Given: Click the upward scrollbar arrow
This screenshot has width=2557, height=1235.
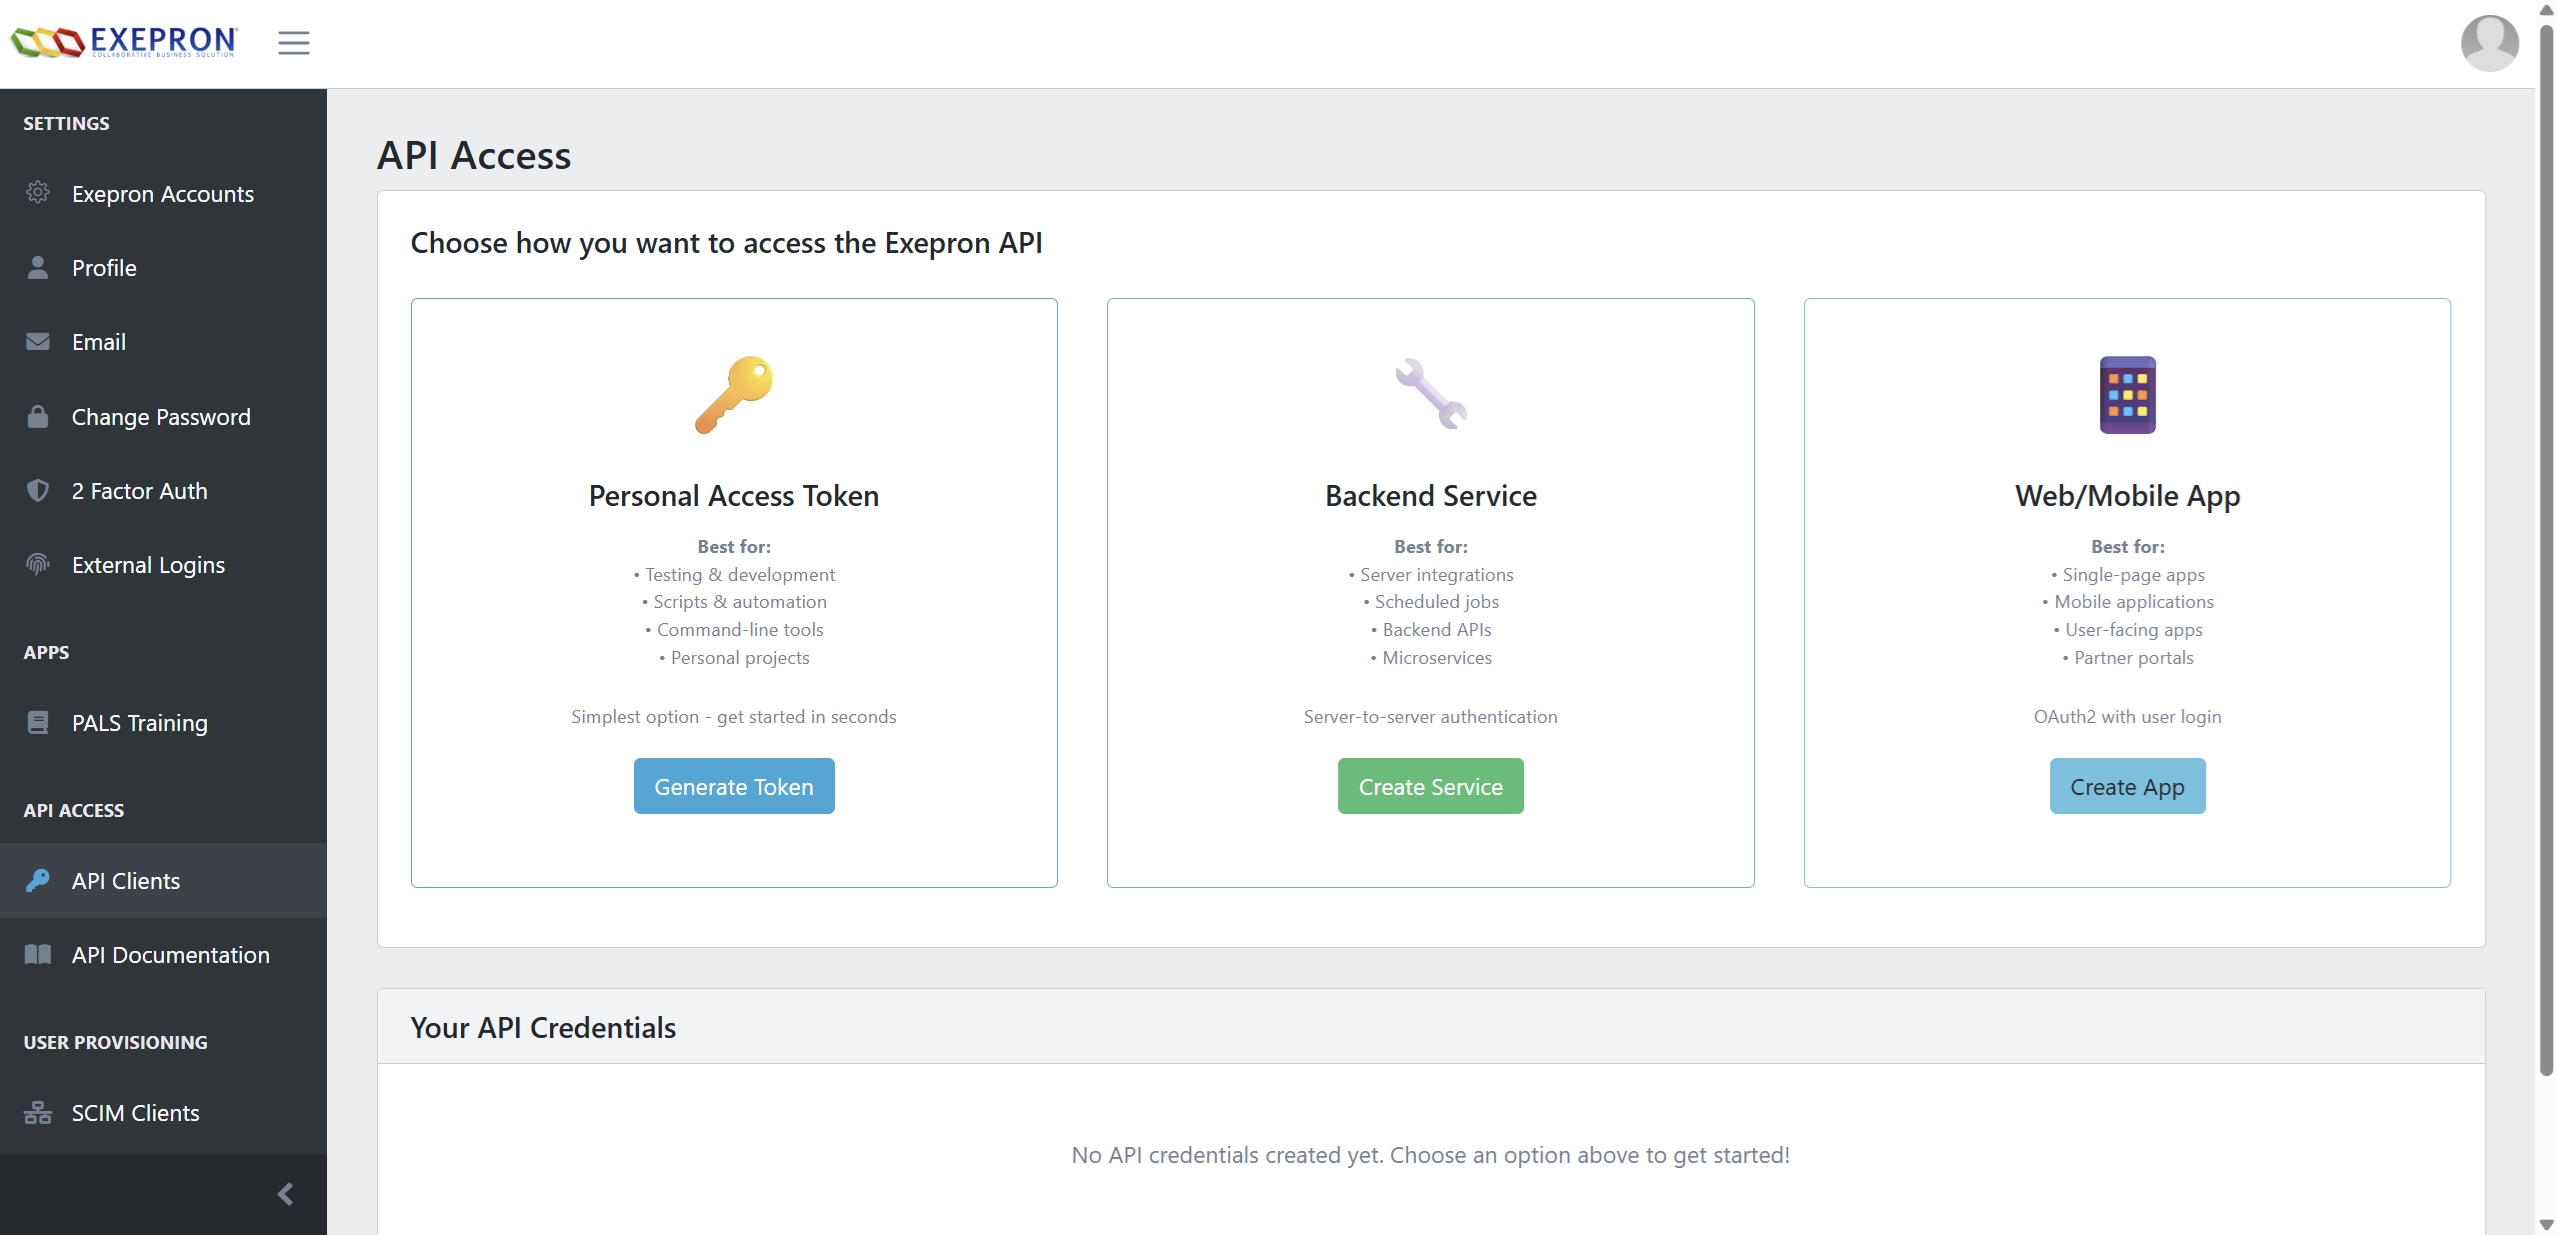Looking at the screenshot, I should tap(2545, 10).
